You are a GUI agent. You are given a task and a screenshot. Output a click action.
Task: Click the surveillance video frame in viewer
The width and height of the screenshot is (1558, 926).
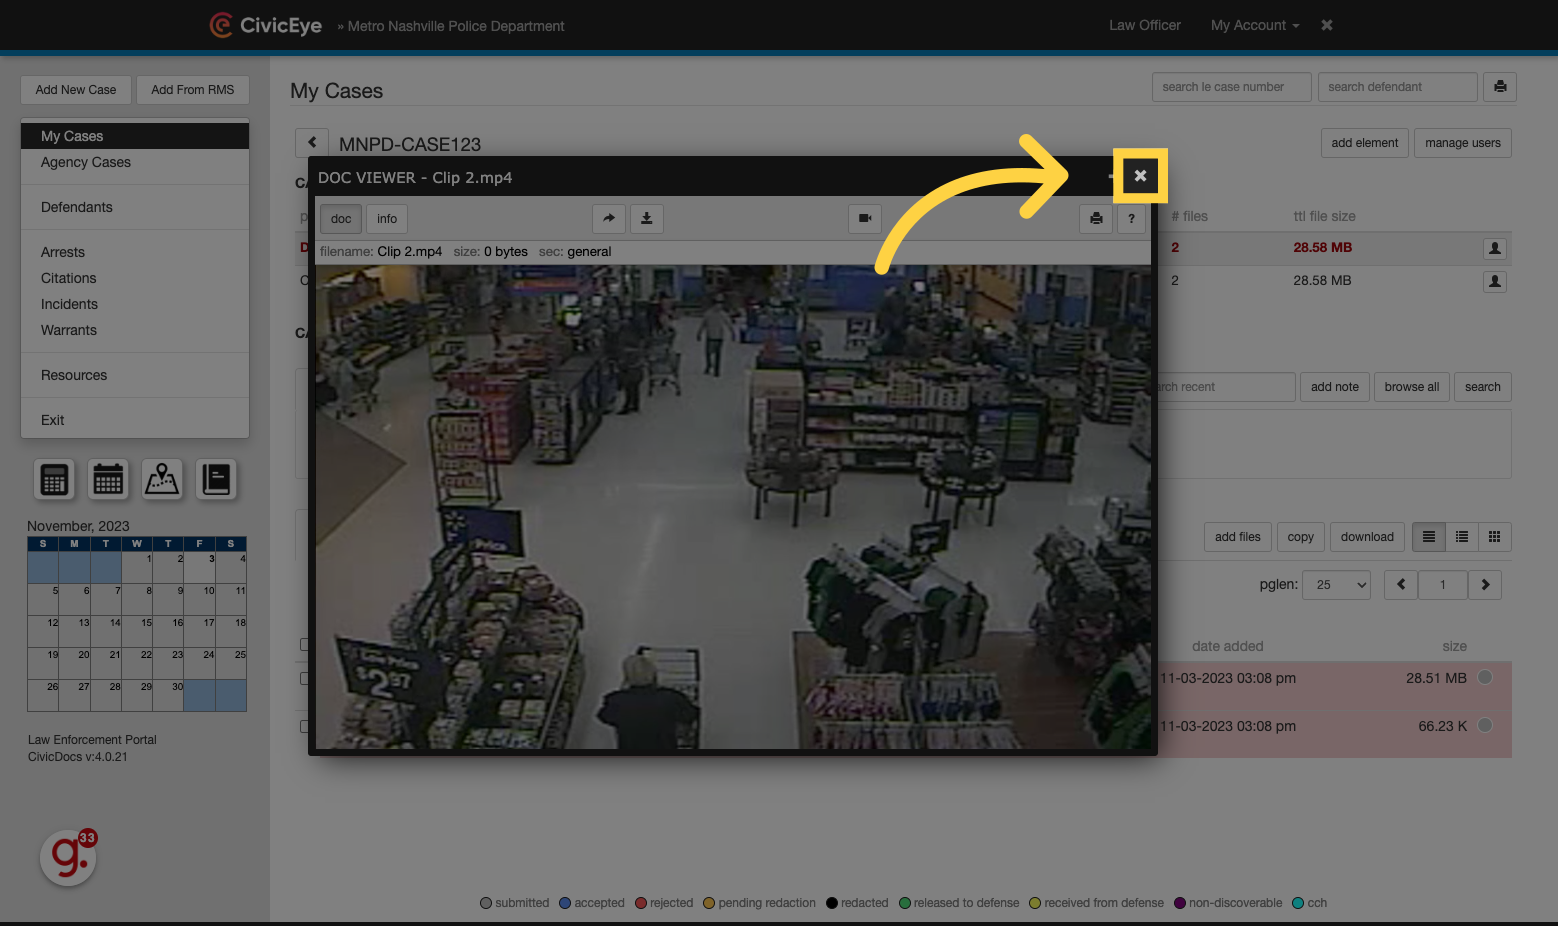[x=733, y=507]
